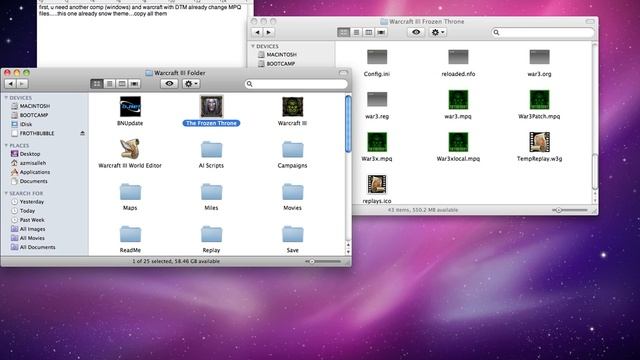Select the War3x.mpq file

point(377,142)
